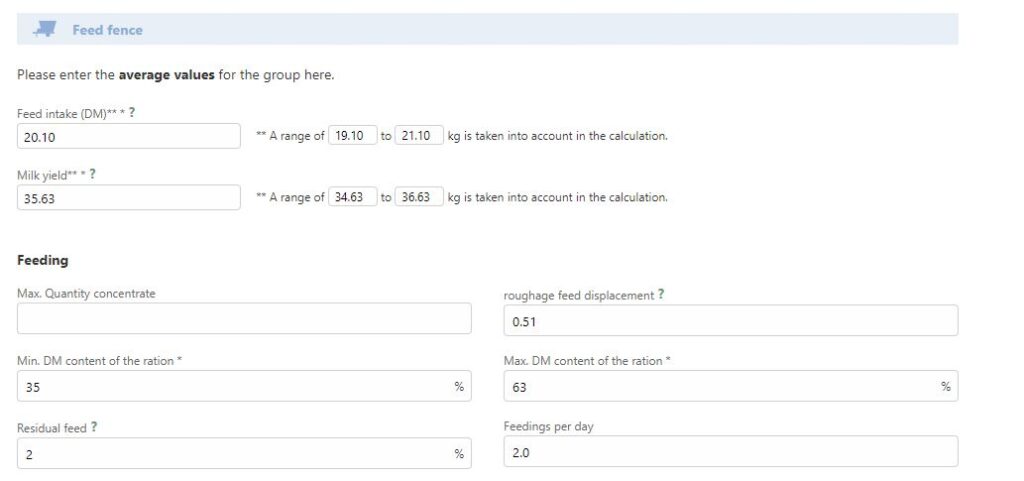The height and width of the screenshot is (481, 1024).
Task: Click Min. DM content of ration field
Action: coord(230,387)
